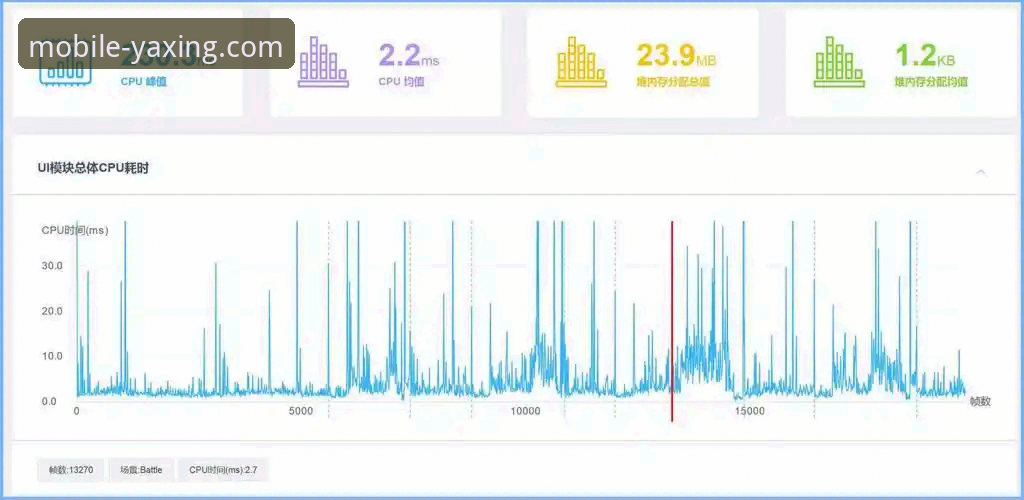Click the 堆内存分配均值 label
The width and height of the screenshot is (1024, 500).
coord(930,82)
